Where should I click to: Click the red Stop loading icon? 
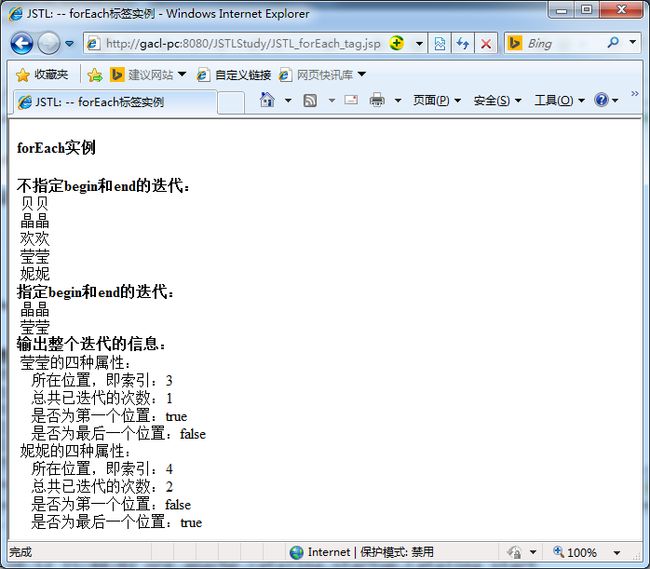pos(486,44)
